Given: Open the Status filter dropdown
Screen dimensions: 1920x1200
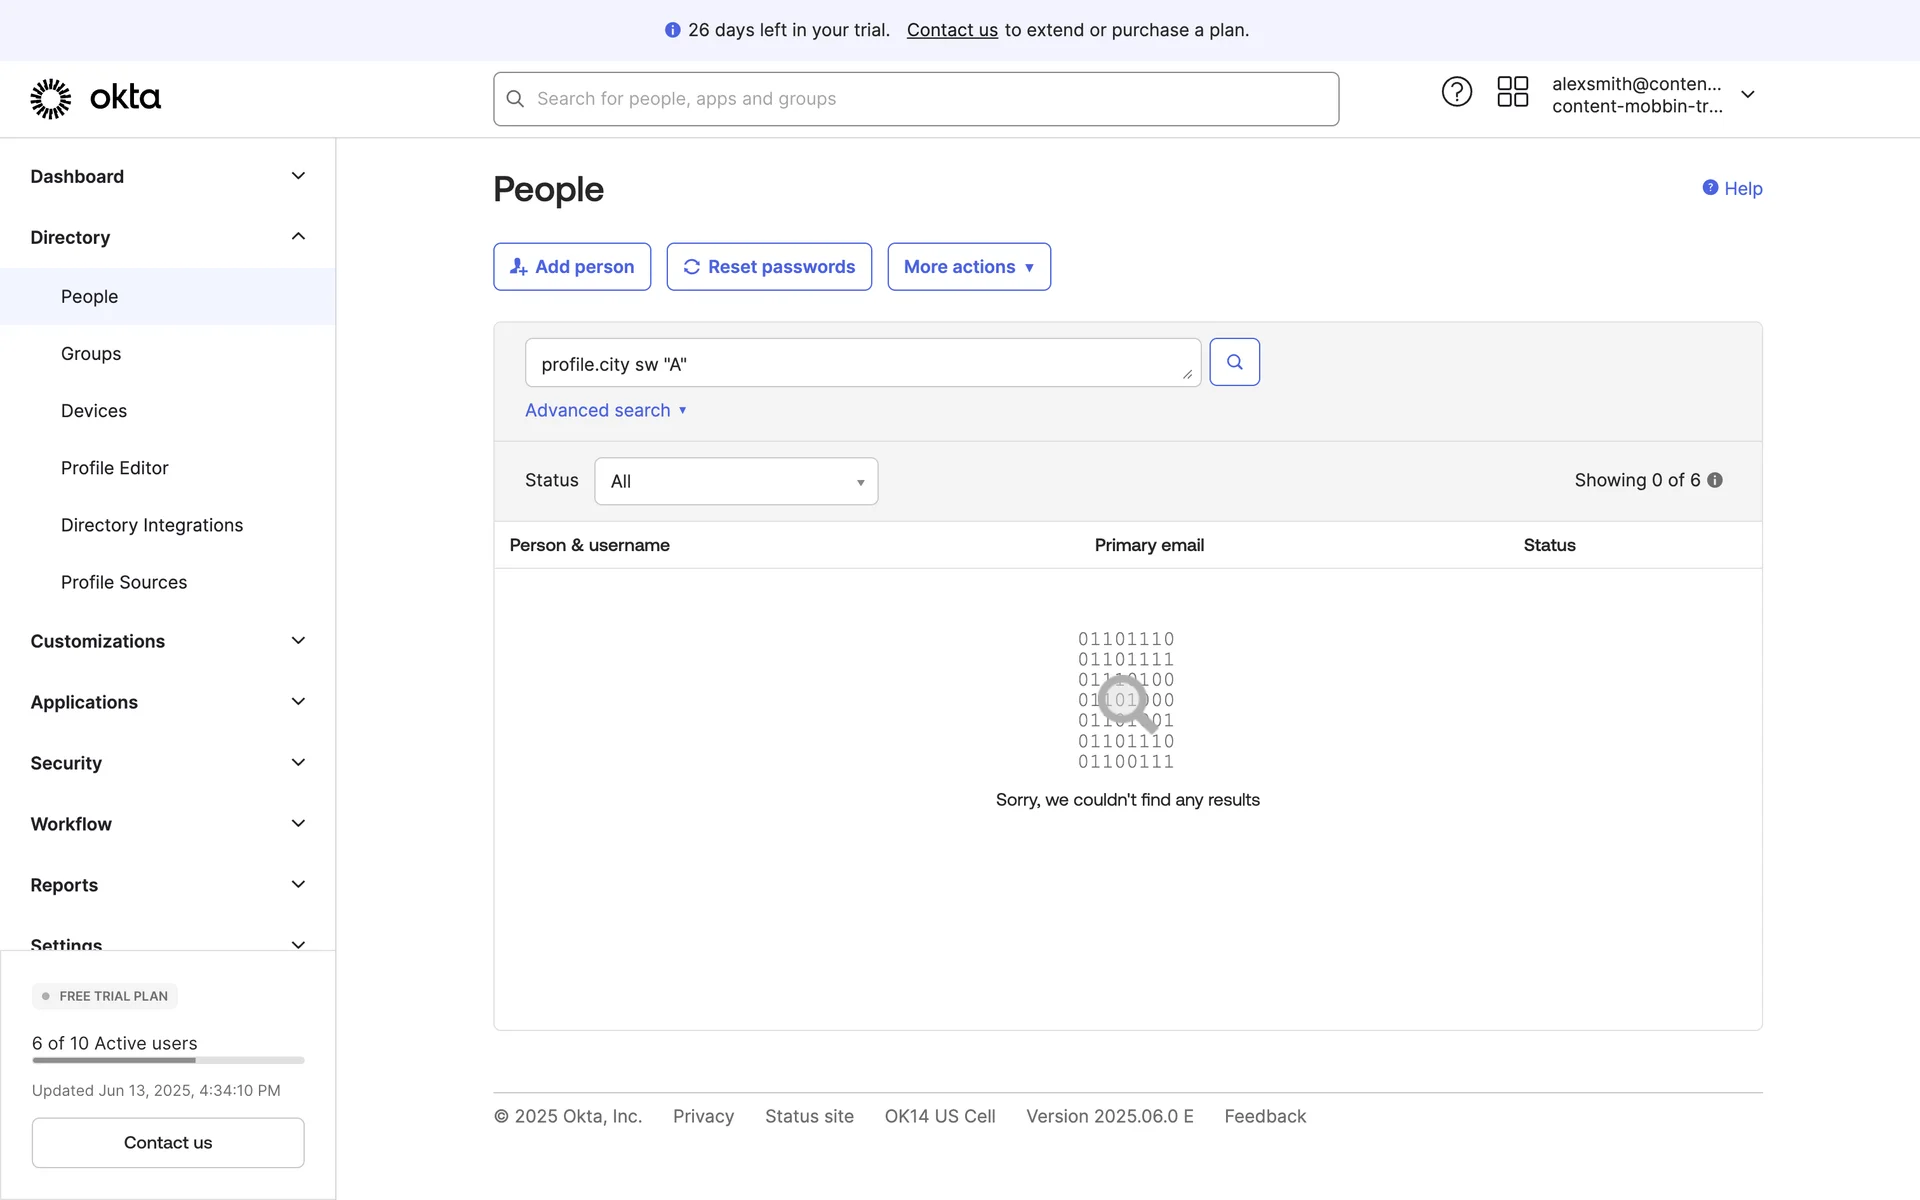Looking at the screenshot, I should pos(736,481).
